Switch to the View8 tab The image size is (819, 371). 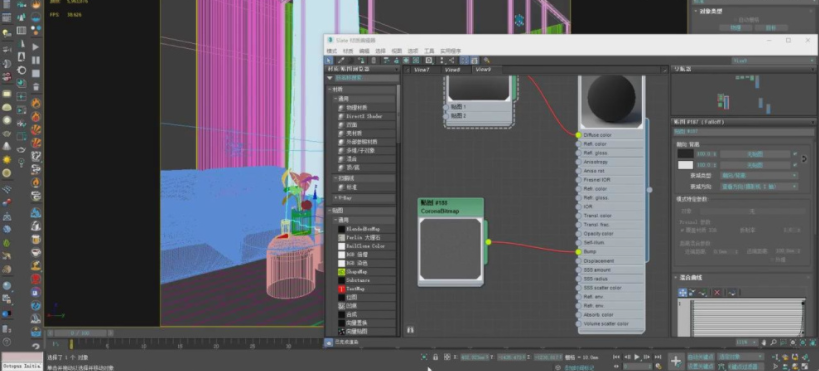pos(452,69)
